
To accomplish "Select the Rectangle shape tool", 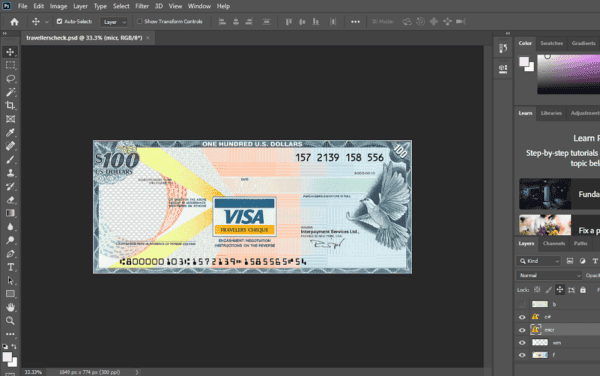I will [x=10, y=294].
